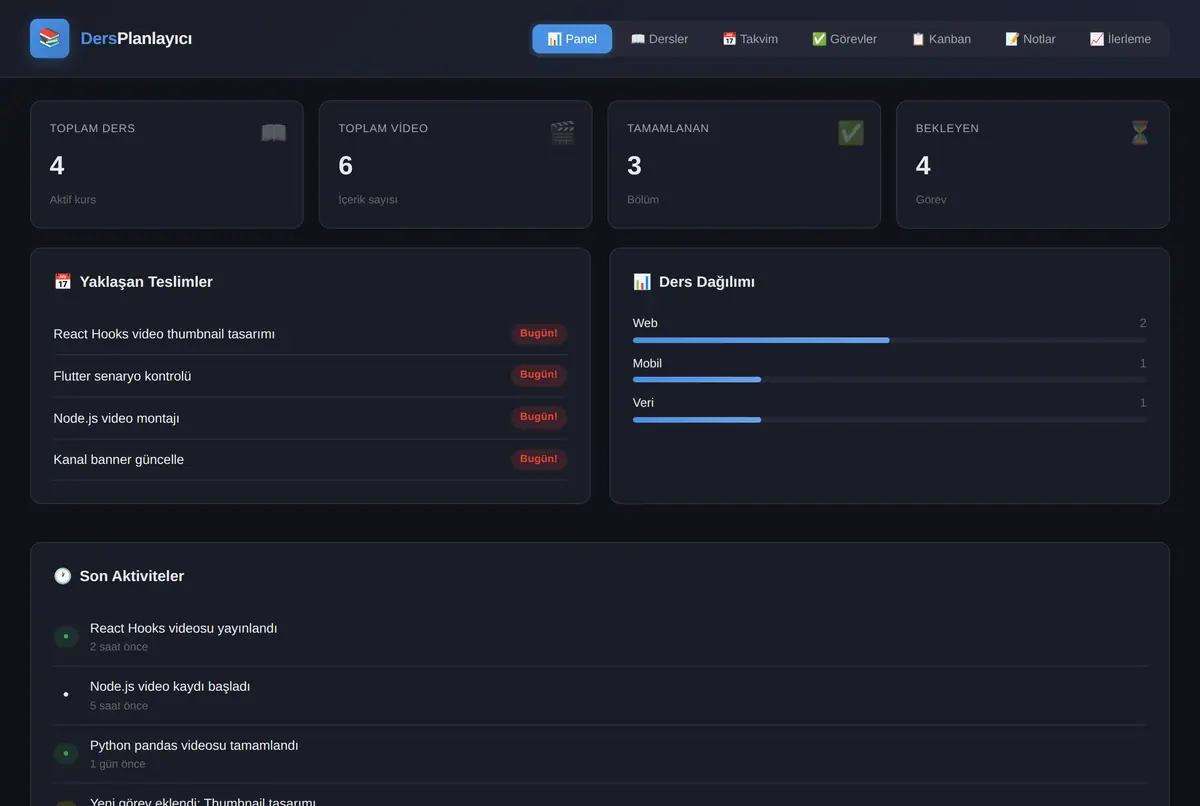Click the hourglass icon on Bekleyen card
Screen dimensions: 1200x806
(1140, 133)
